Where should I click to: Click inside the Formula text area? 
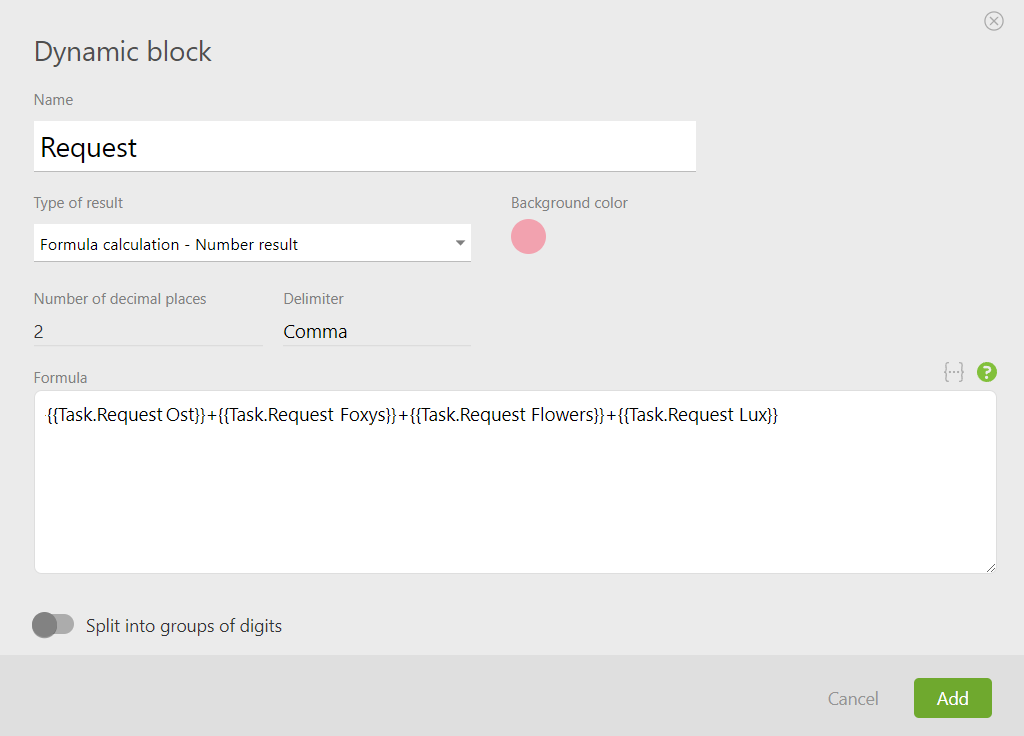click(x=515, y=496)
